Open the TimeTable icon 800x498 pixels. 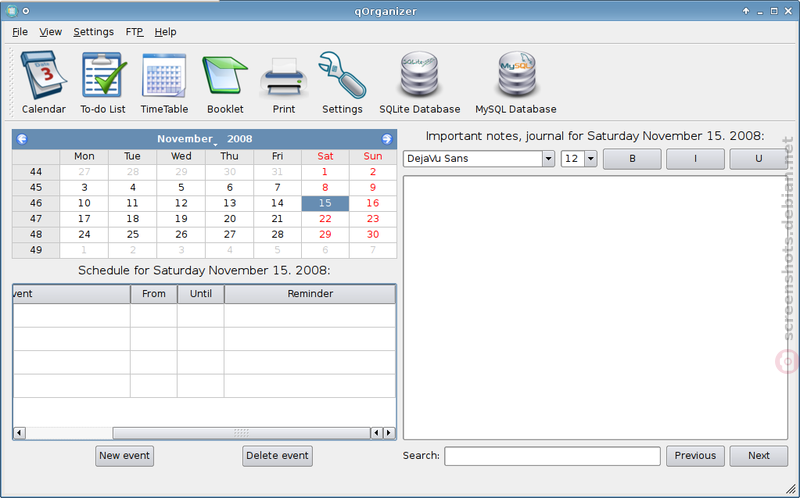[164, 82]
